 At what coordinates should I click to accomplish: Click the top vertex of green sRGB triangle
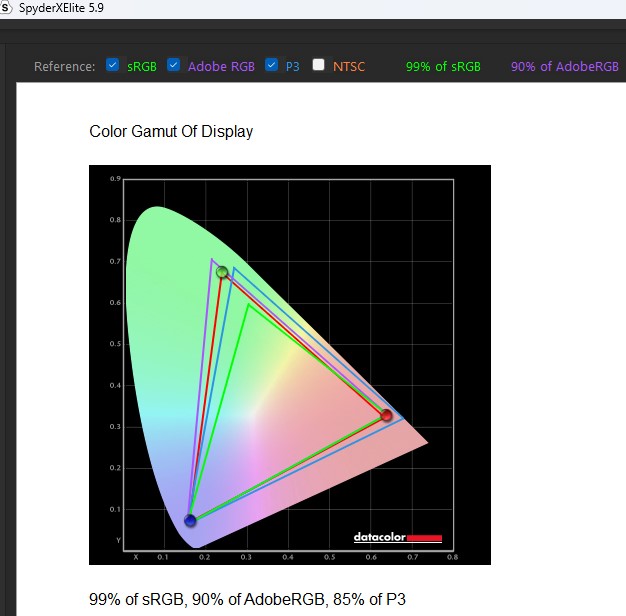pos(247,304)
